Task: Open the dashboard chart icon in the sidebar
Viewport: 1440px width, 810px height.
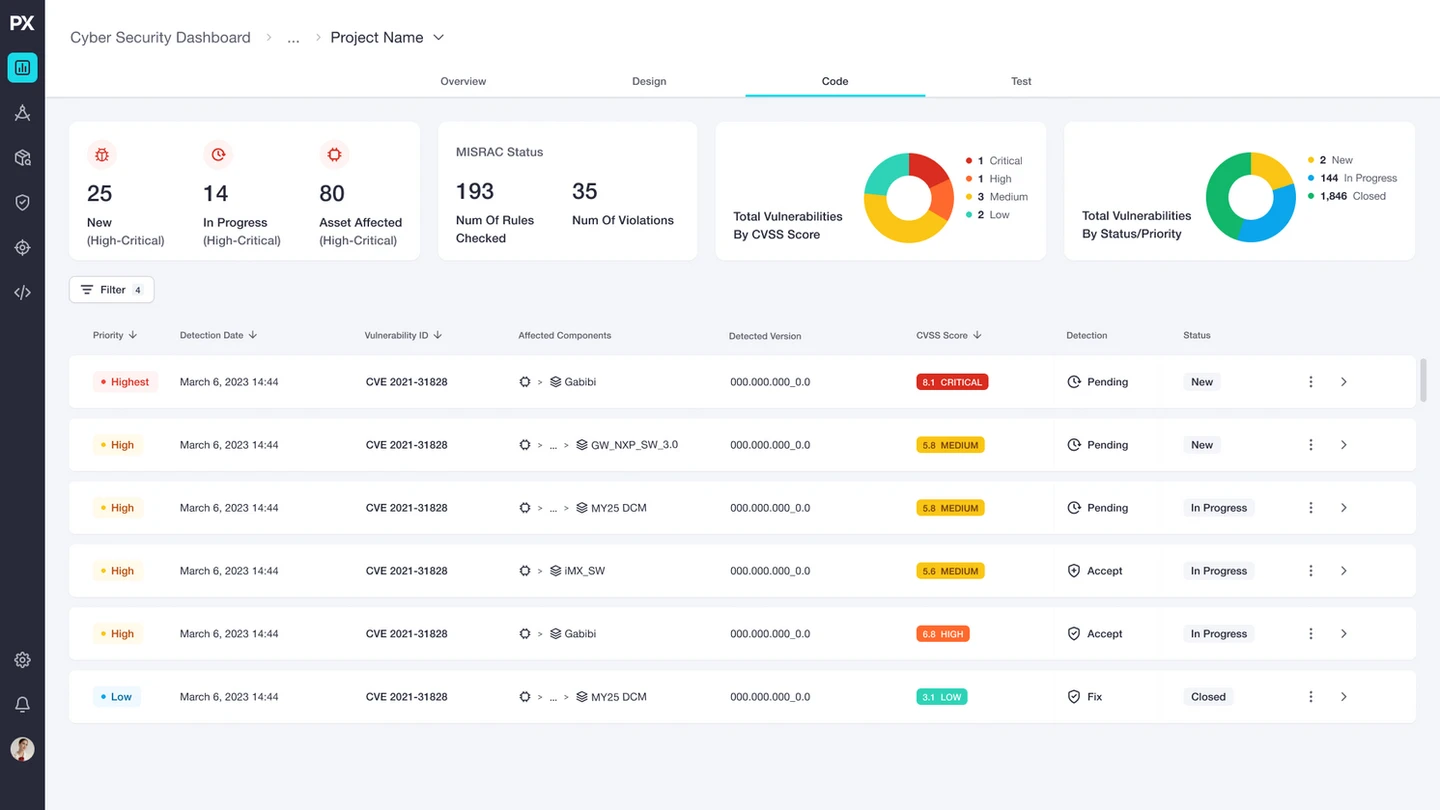Action: coord(22,68)
